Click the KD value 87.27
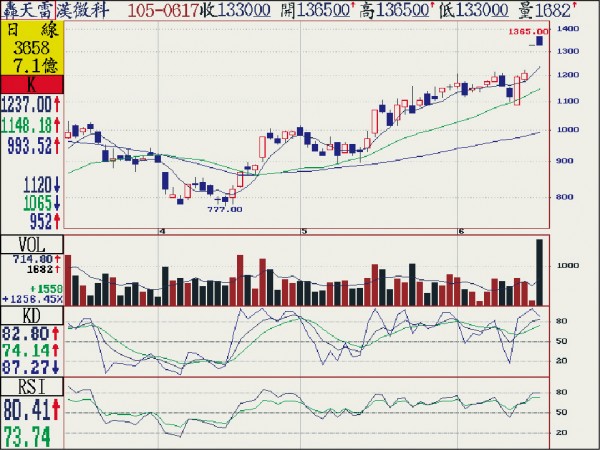 [x=31, y=367]
